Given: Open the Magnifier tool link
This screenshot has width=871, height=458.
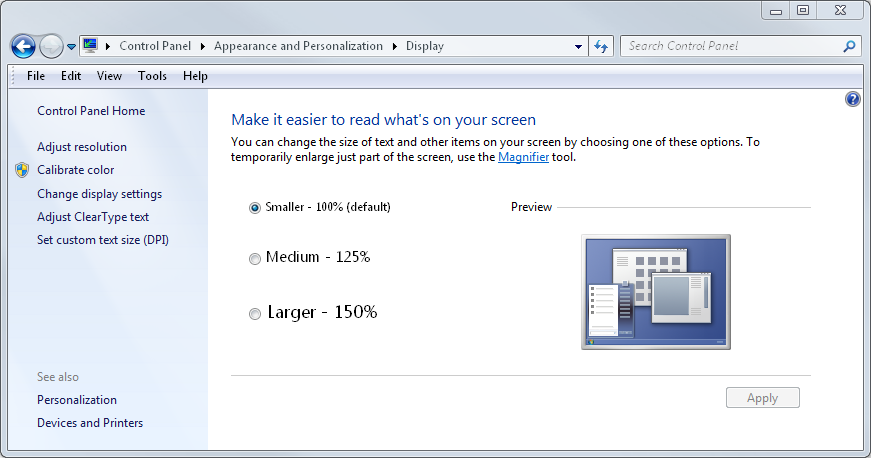Looking at the screenshot, I should click(x=523, y=157).
